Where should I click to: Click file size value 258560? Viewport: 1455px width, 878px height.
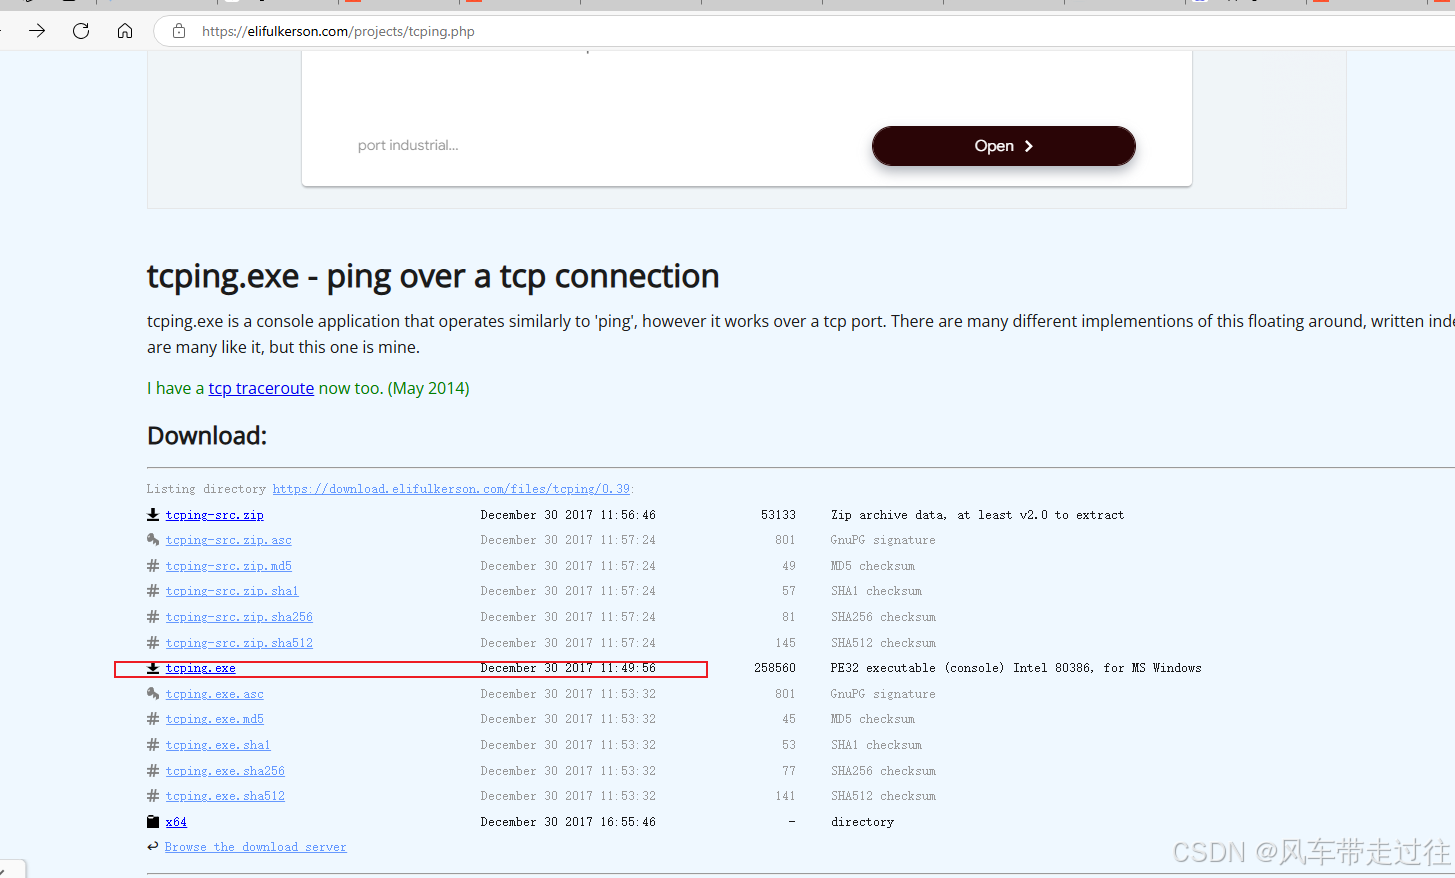775,668
